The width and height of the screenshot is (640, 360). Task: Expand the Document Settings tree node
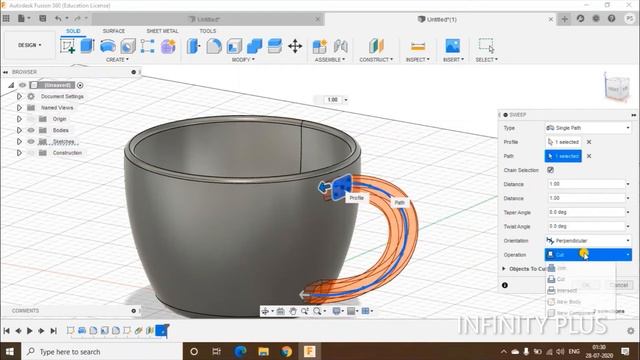tap(19, 96)
